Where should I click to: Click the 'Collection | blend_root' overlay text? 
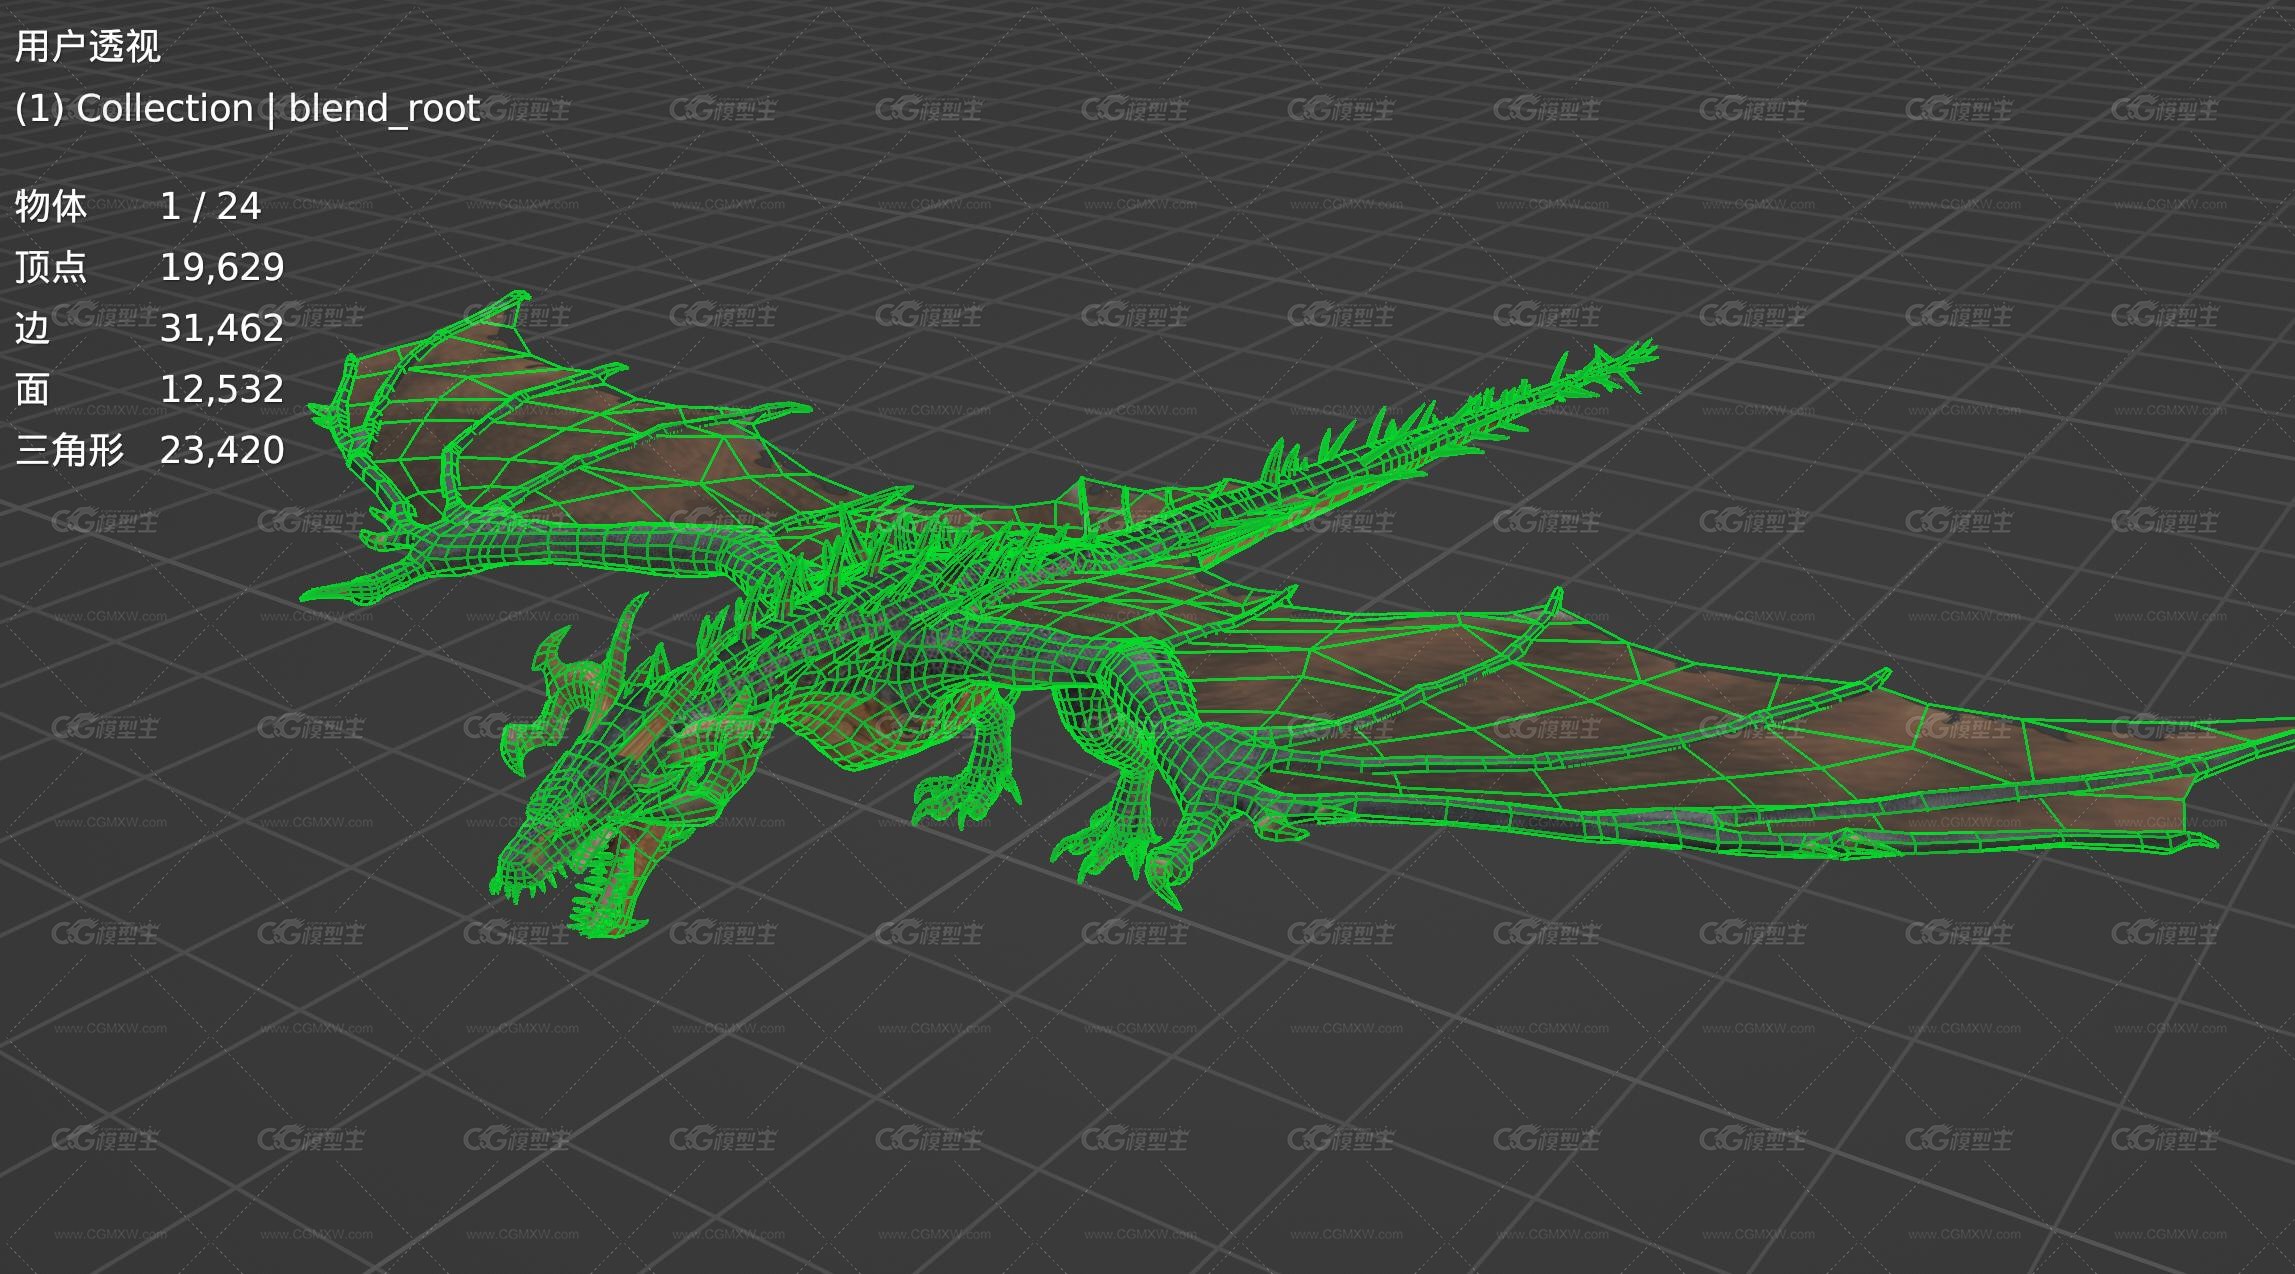point(278,108)
